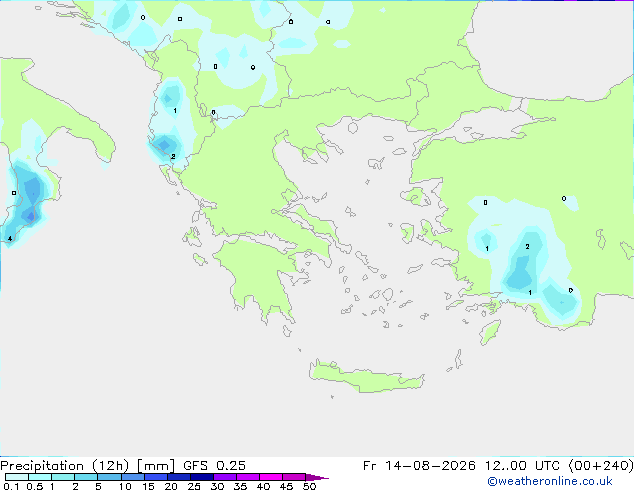This screenshot has width=634, height=490.
Task: Click the legend value "25"
Action: pyautogui.click(x=194, y=486)
